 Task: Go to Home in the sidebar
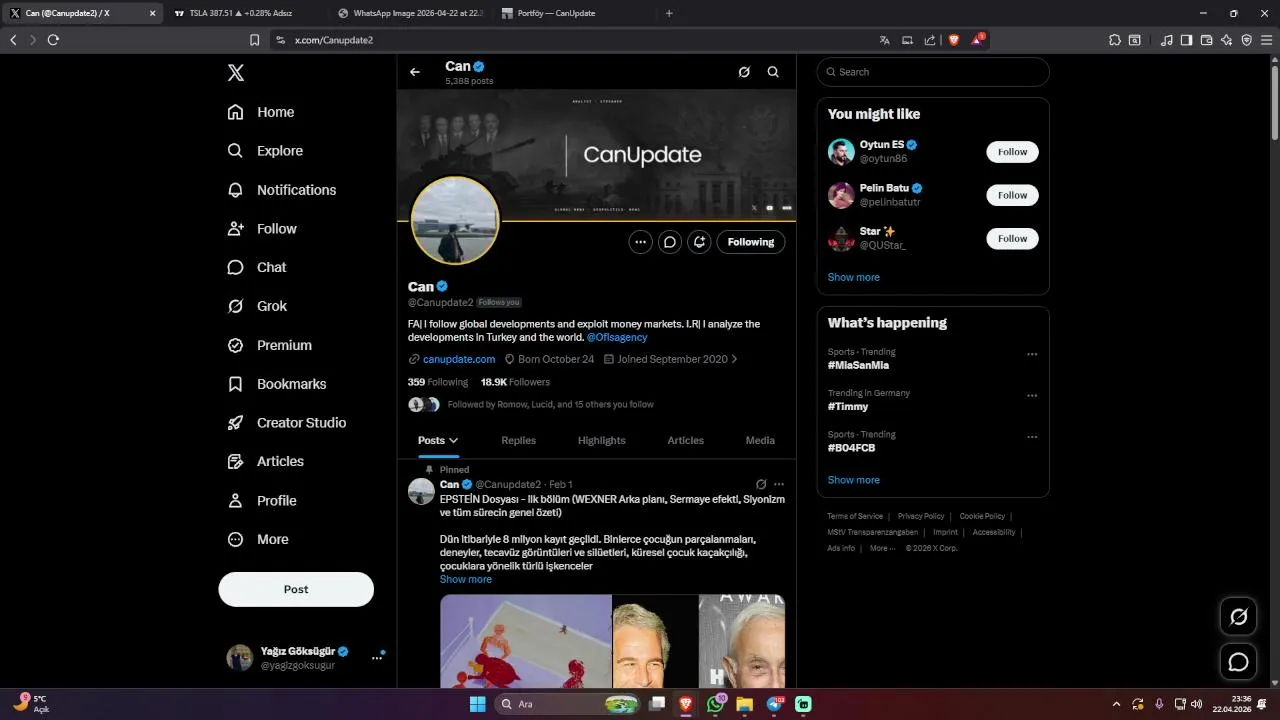click(261, 112)
